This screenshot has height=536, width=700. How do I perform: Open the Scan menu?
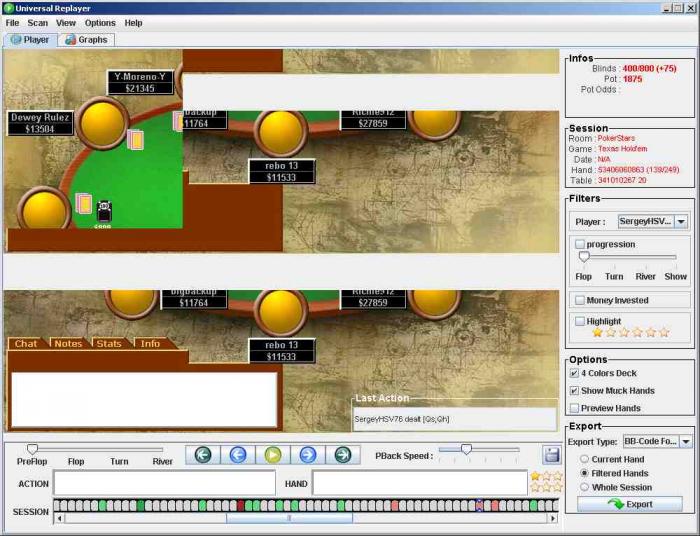click(38, 23)
